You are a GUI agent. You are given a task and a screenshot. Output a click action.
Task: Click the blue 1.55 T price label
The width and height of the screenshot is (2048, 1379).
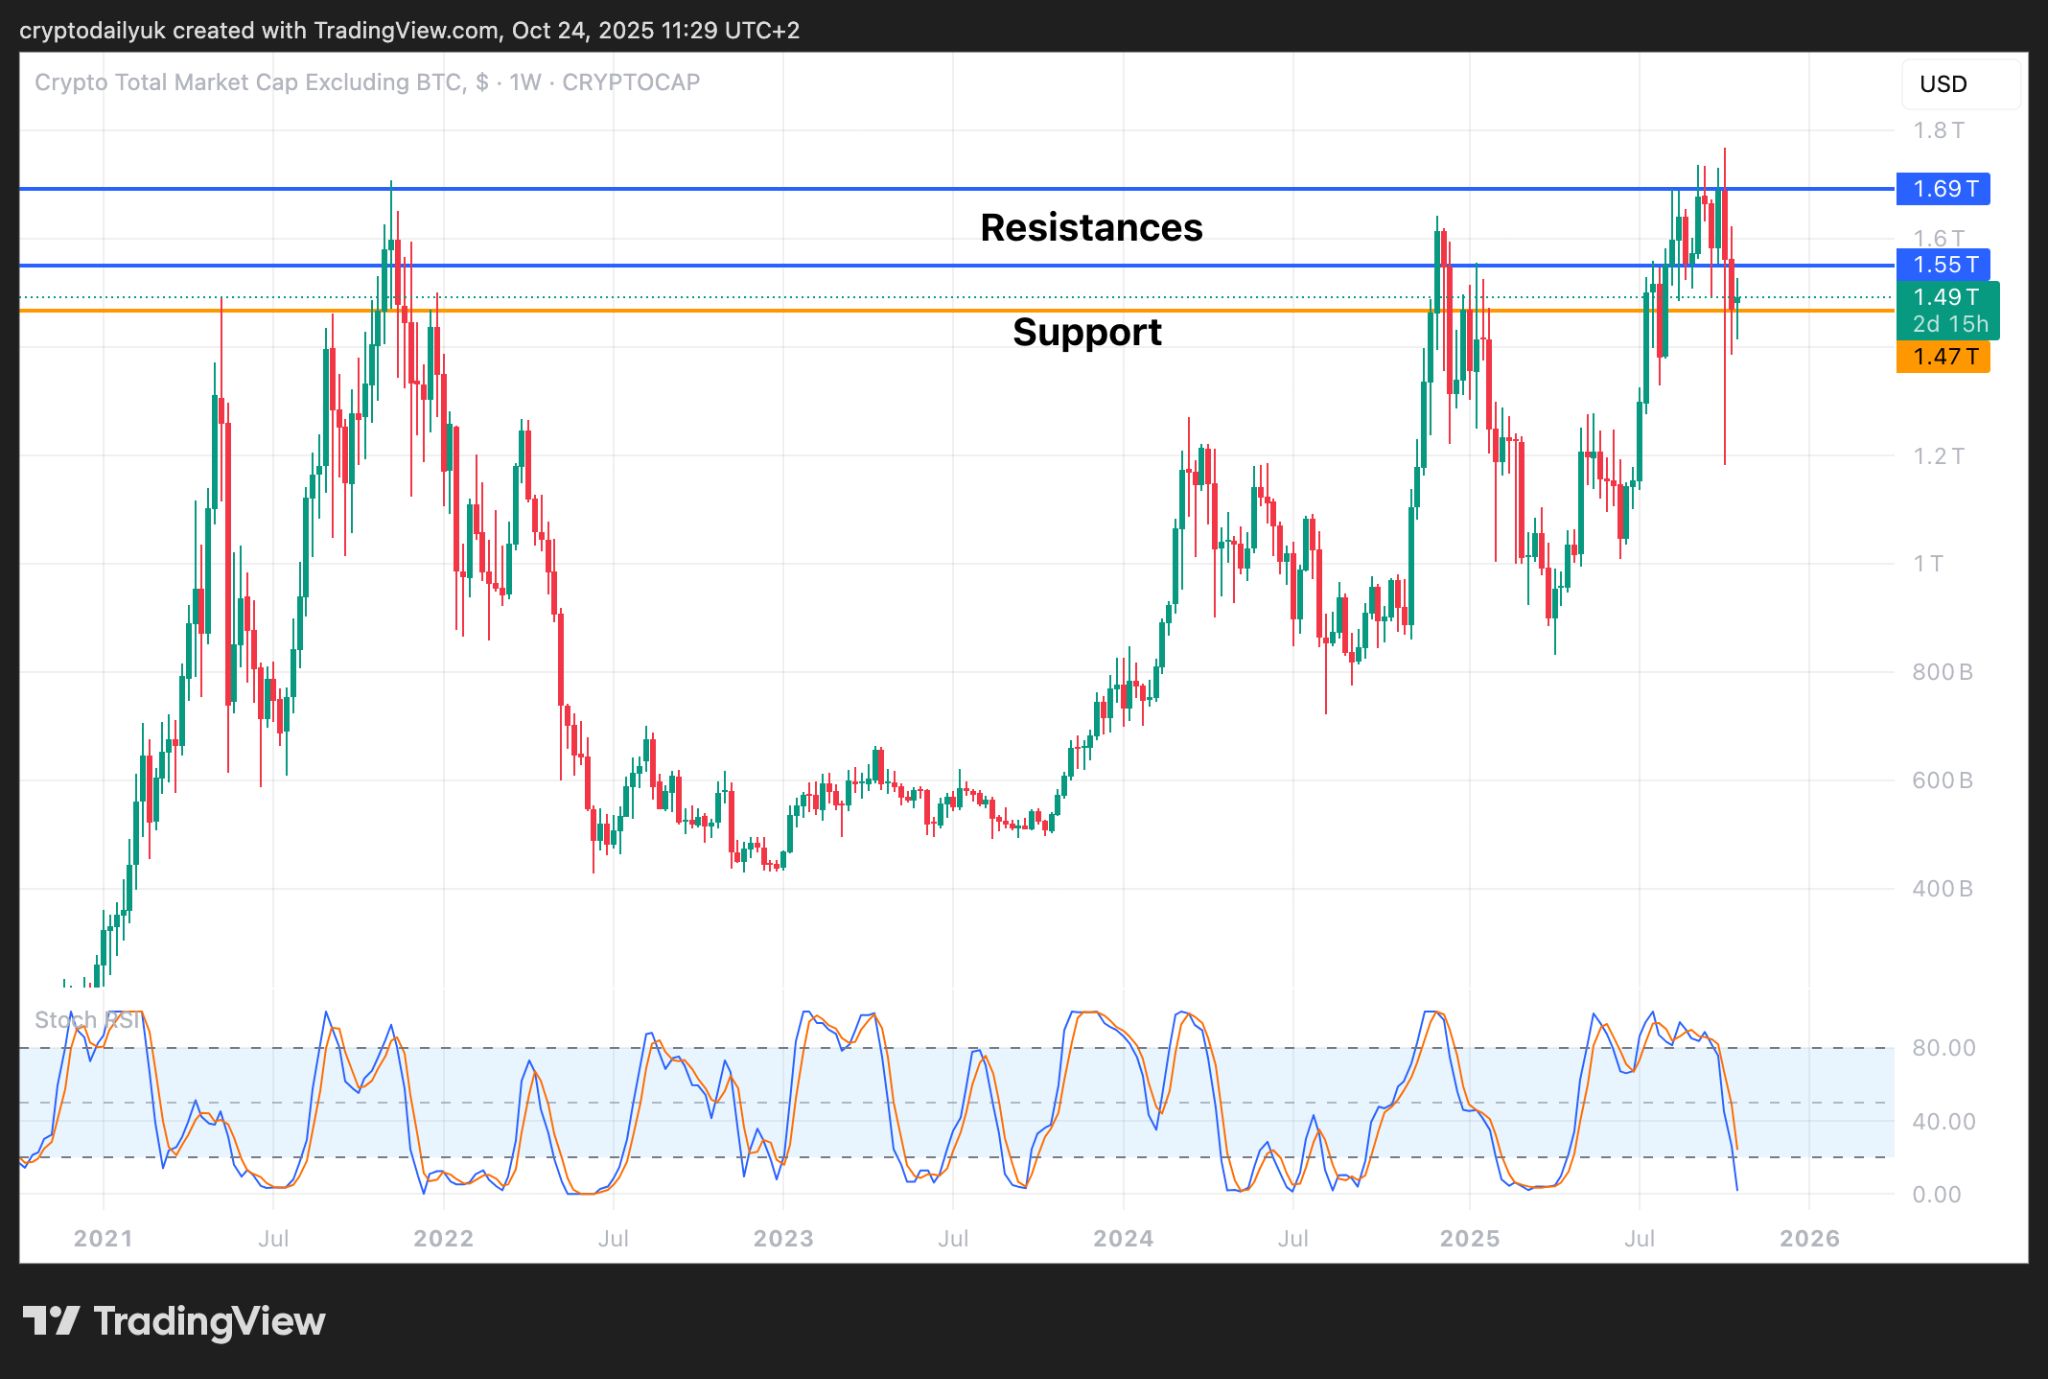1942,265
